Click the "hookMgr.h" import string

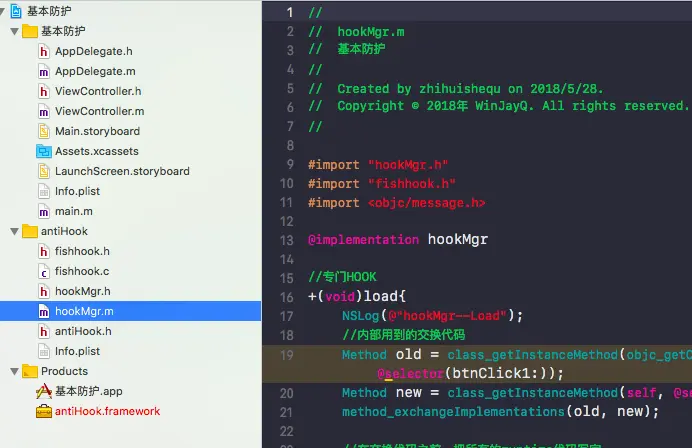click(408, 165)
